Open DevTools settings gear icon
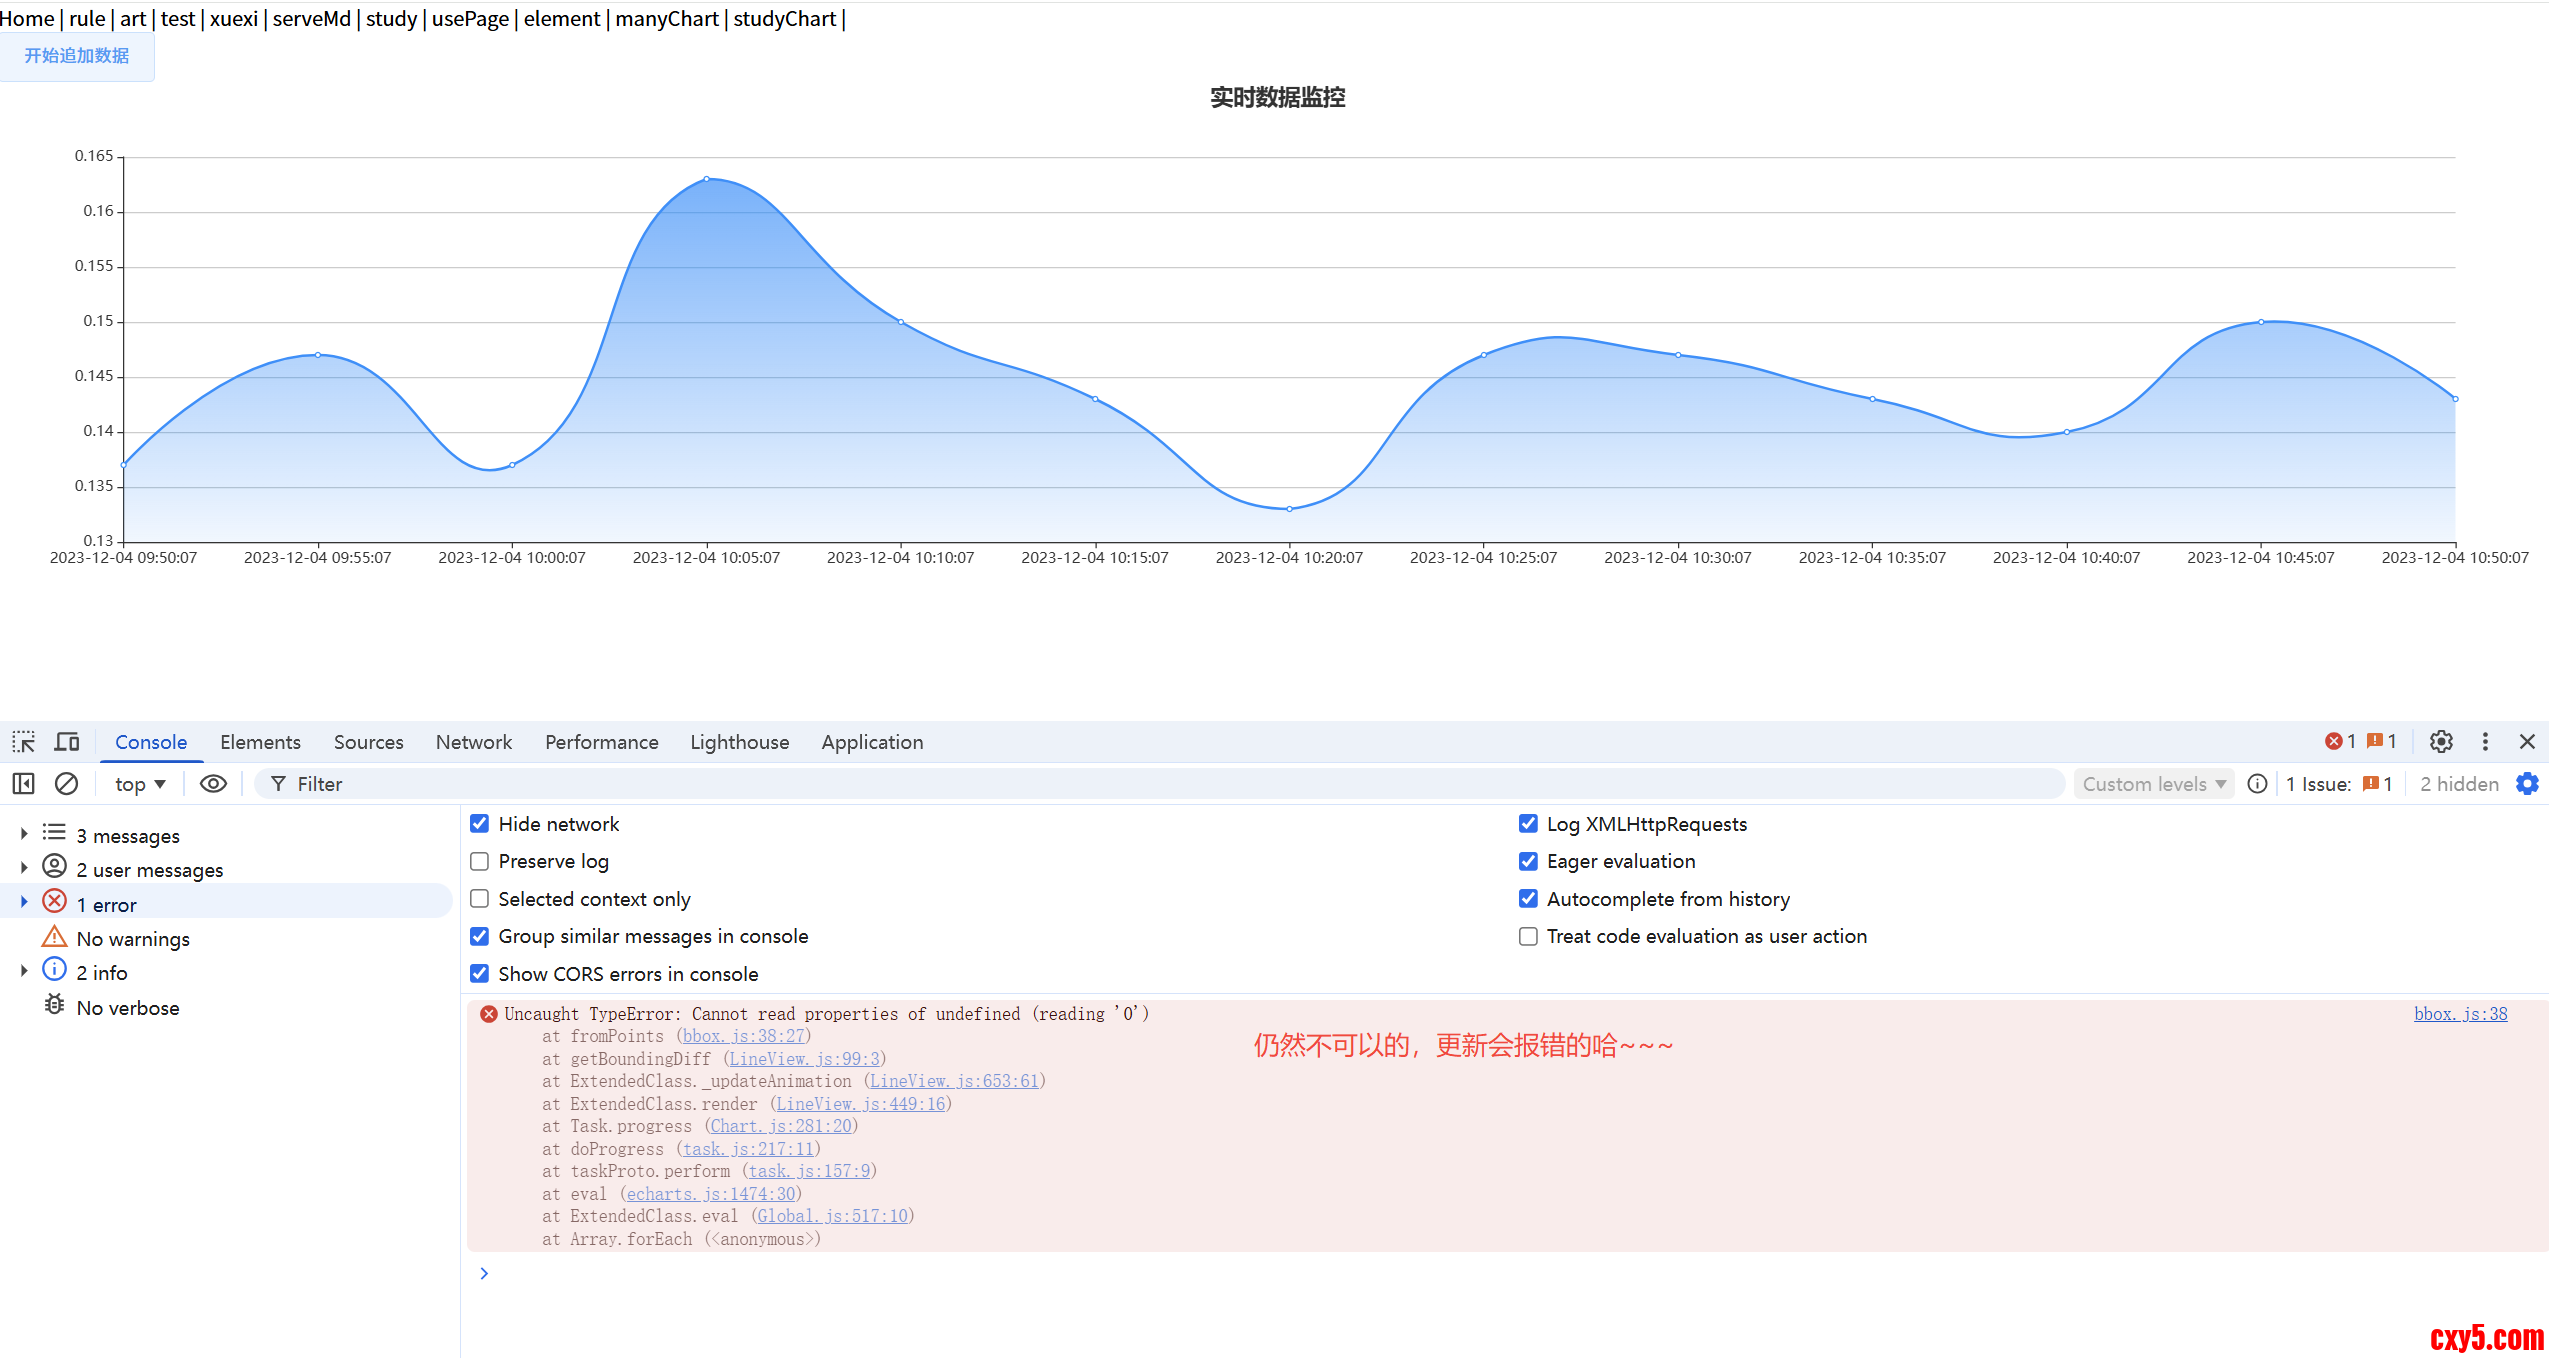This screenshot has height=1358, width=2549. [x=2441, y=742]
